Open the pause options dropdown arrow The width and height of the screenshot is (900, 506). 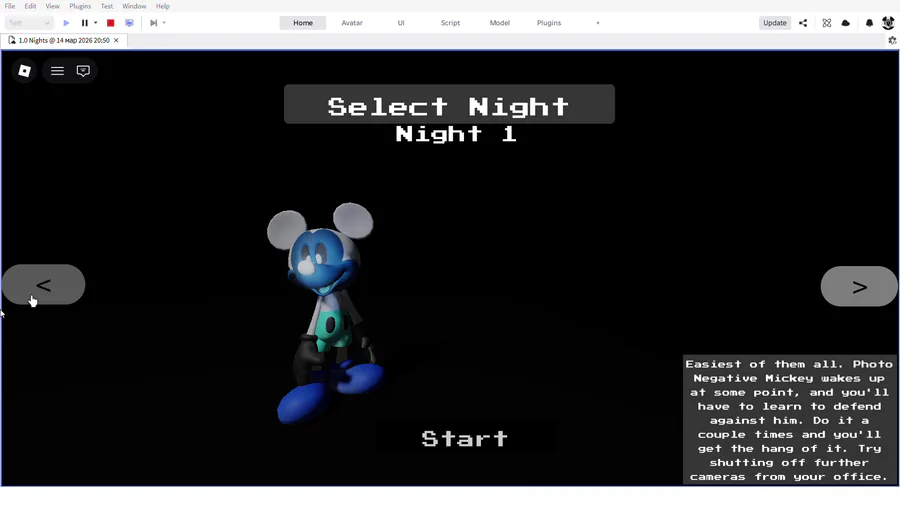(x=95, y=23)
